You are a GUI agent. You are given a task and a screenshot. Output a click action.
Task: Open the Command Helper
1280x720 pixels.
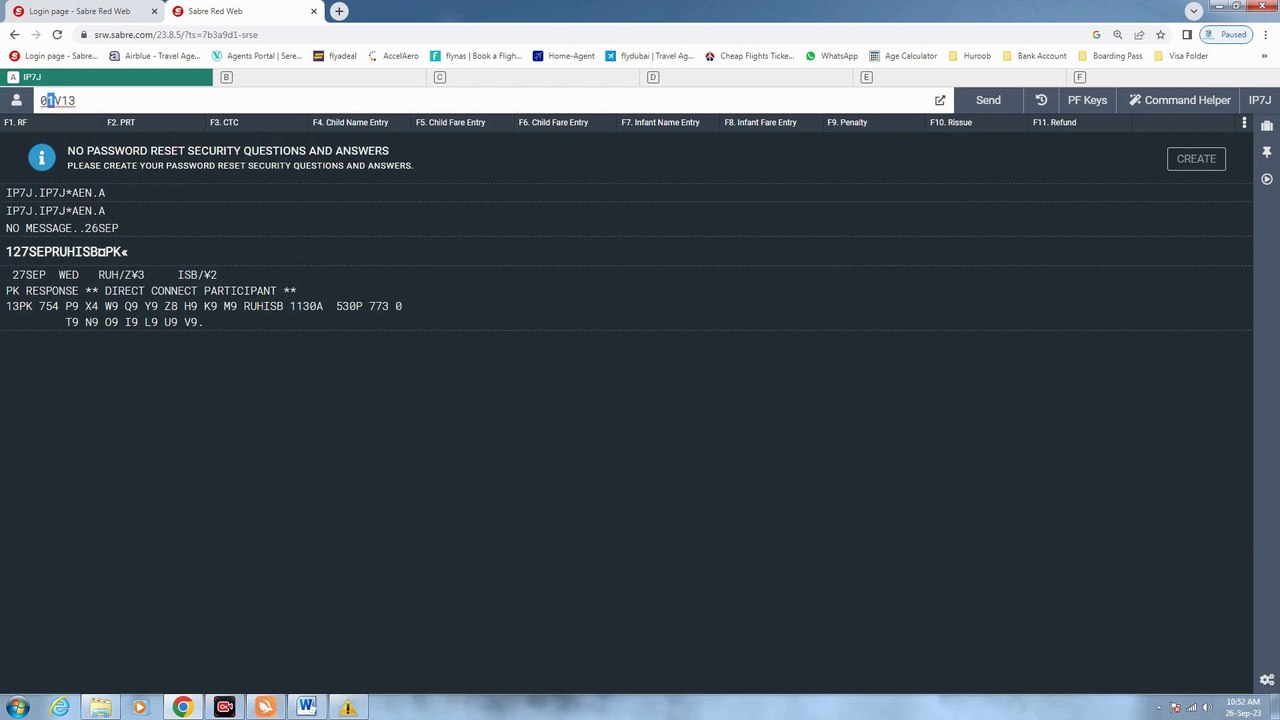pos(1179,100)
